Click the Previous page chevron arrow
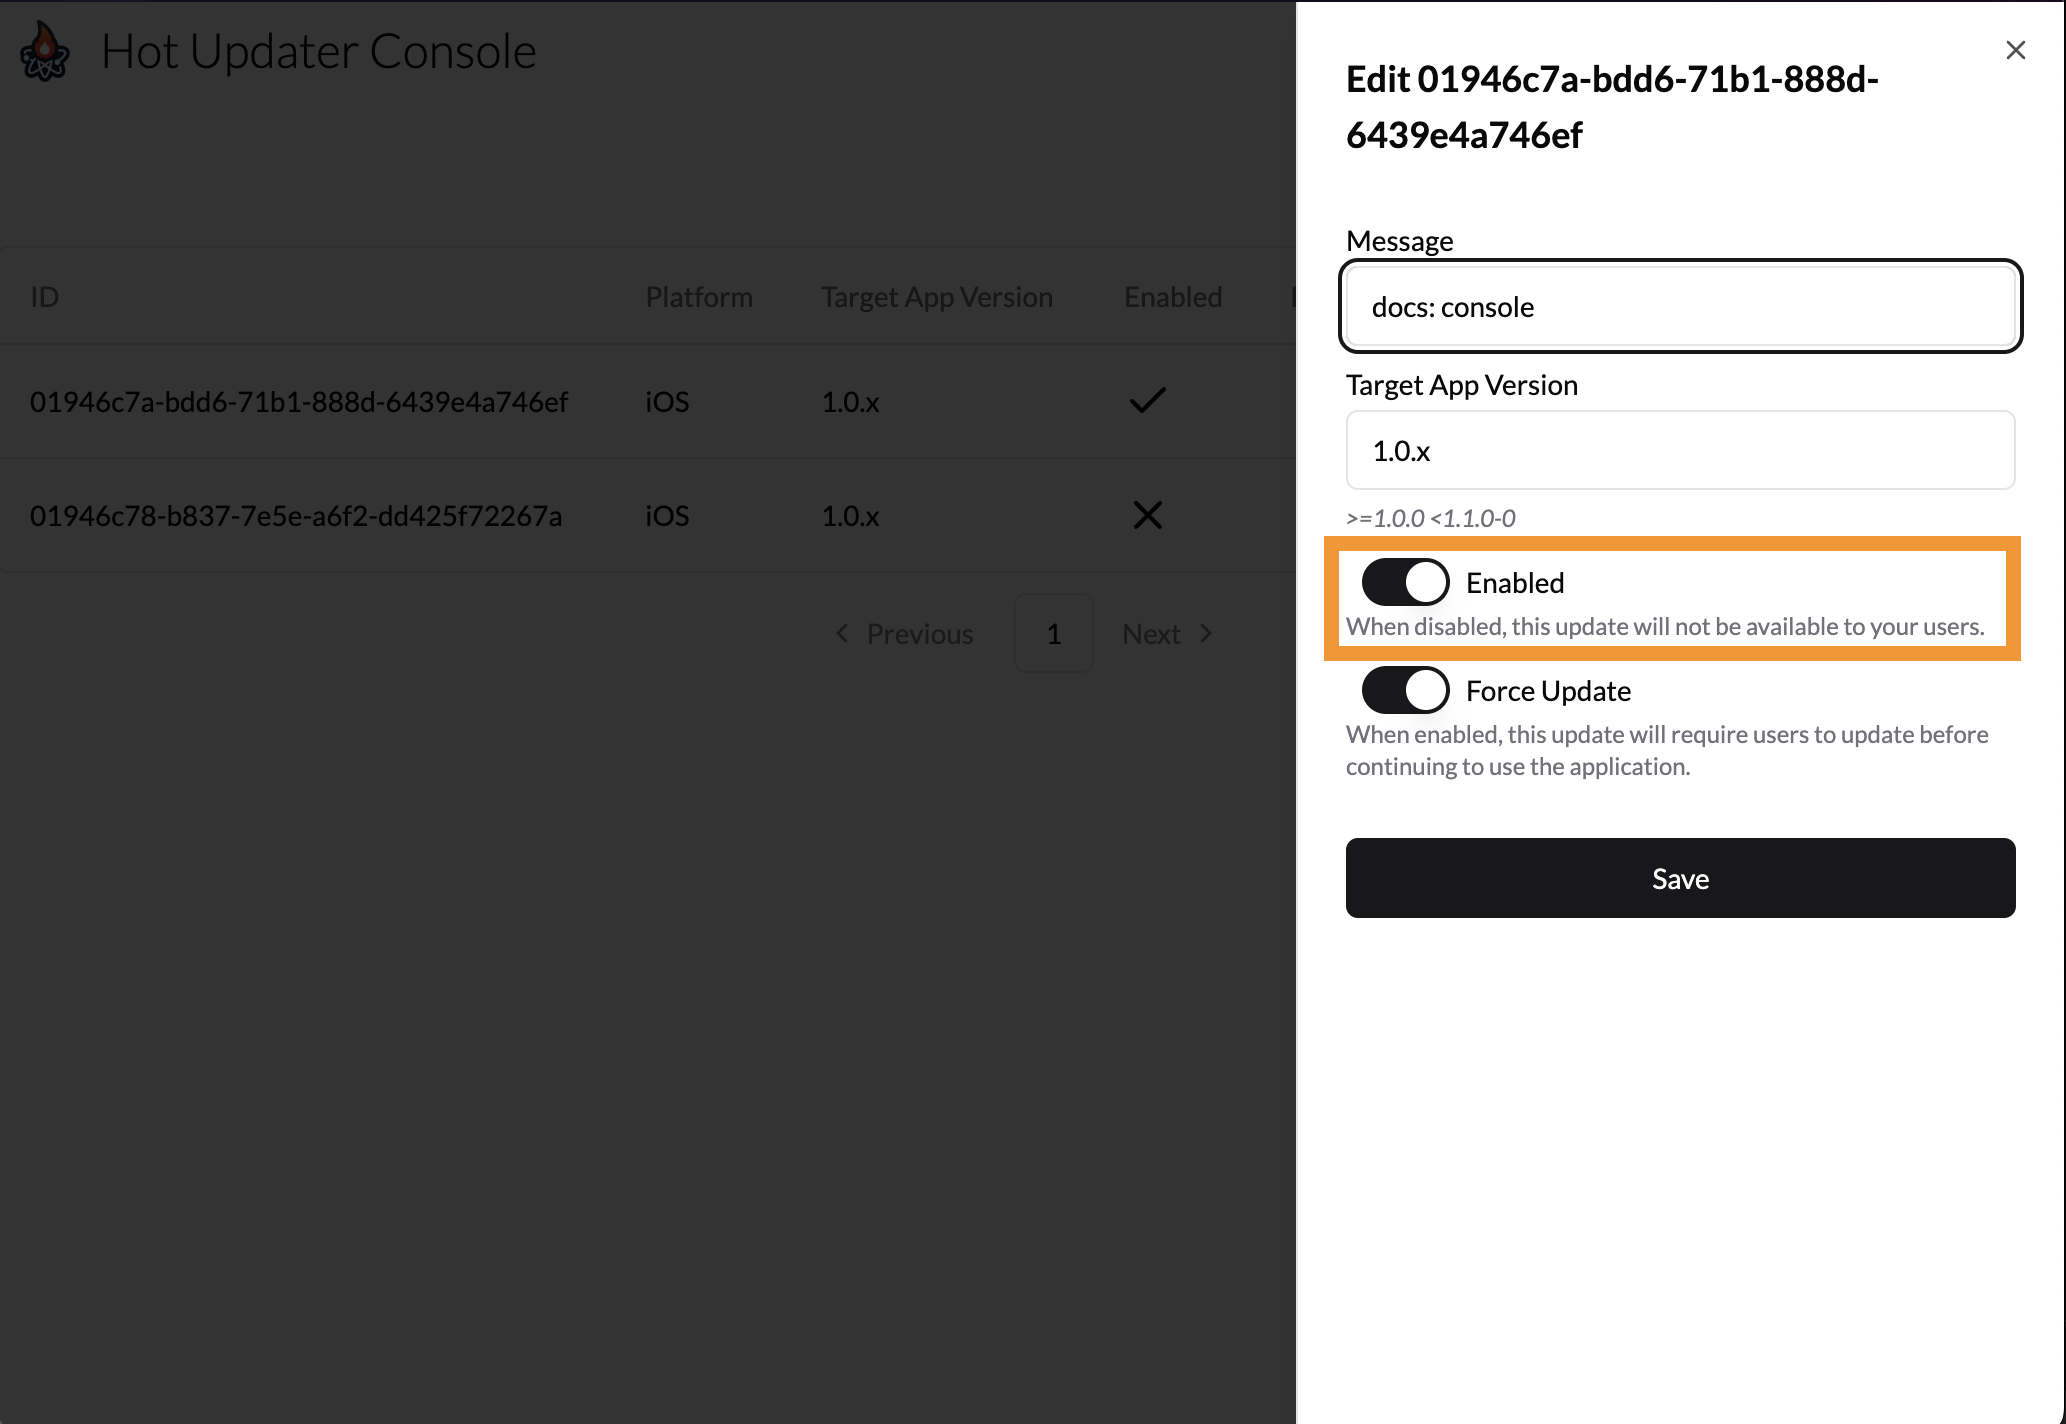 tap(842, 633)
